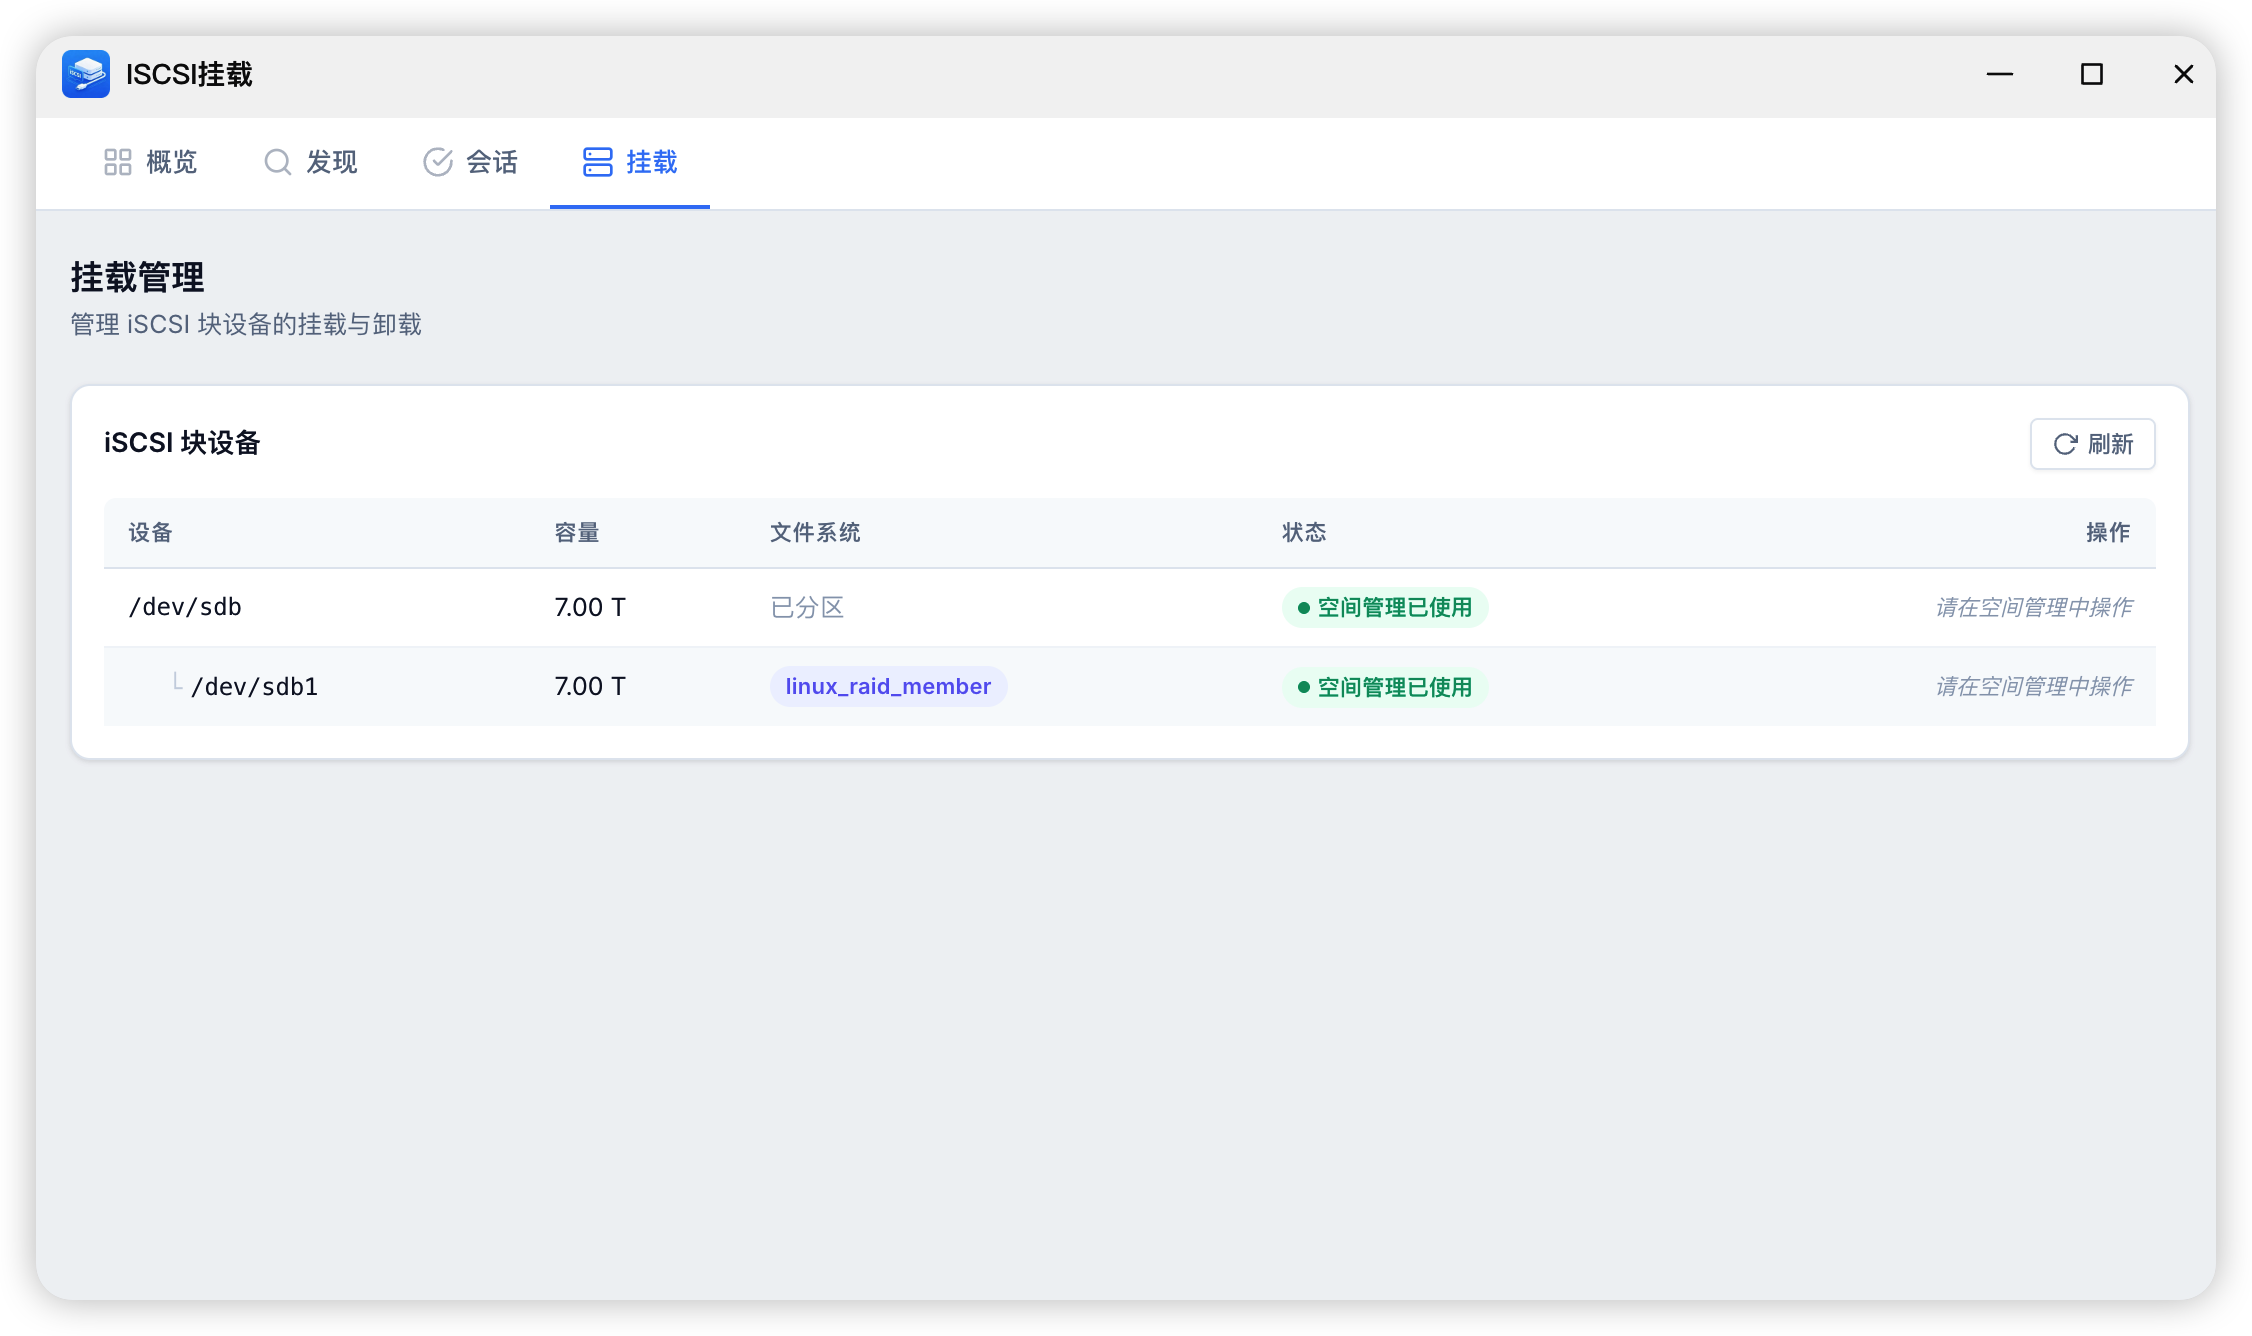Click the 文件系统 column header
This screenshot has width=2252, height=1336.
tap(815, 532)
